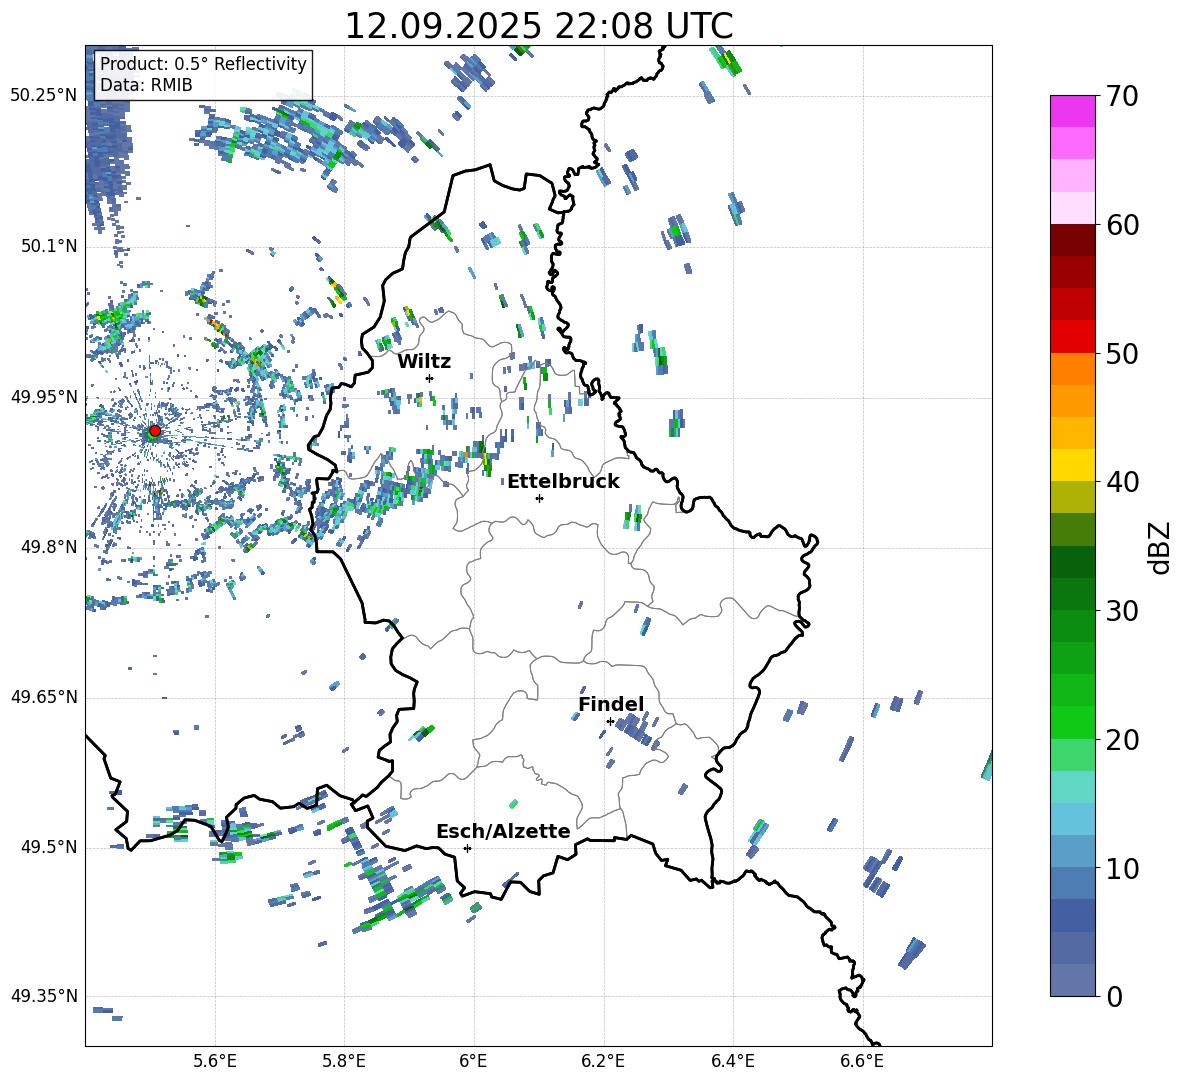Click the bright green colorbar segment at 20

[x=1072, y=722]
